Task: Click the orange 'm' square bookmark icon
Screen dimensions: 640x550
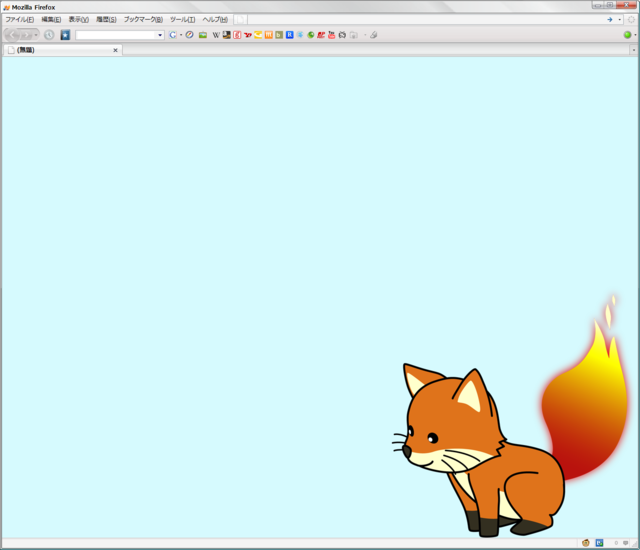Action: (269, 35)
